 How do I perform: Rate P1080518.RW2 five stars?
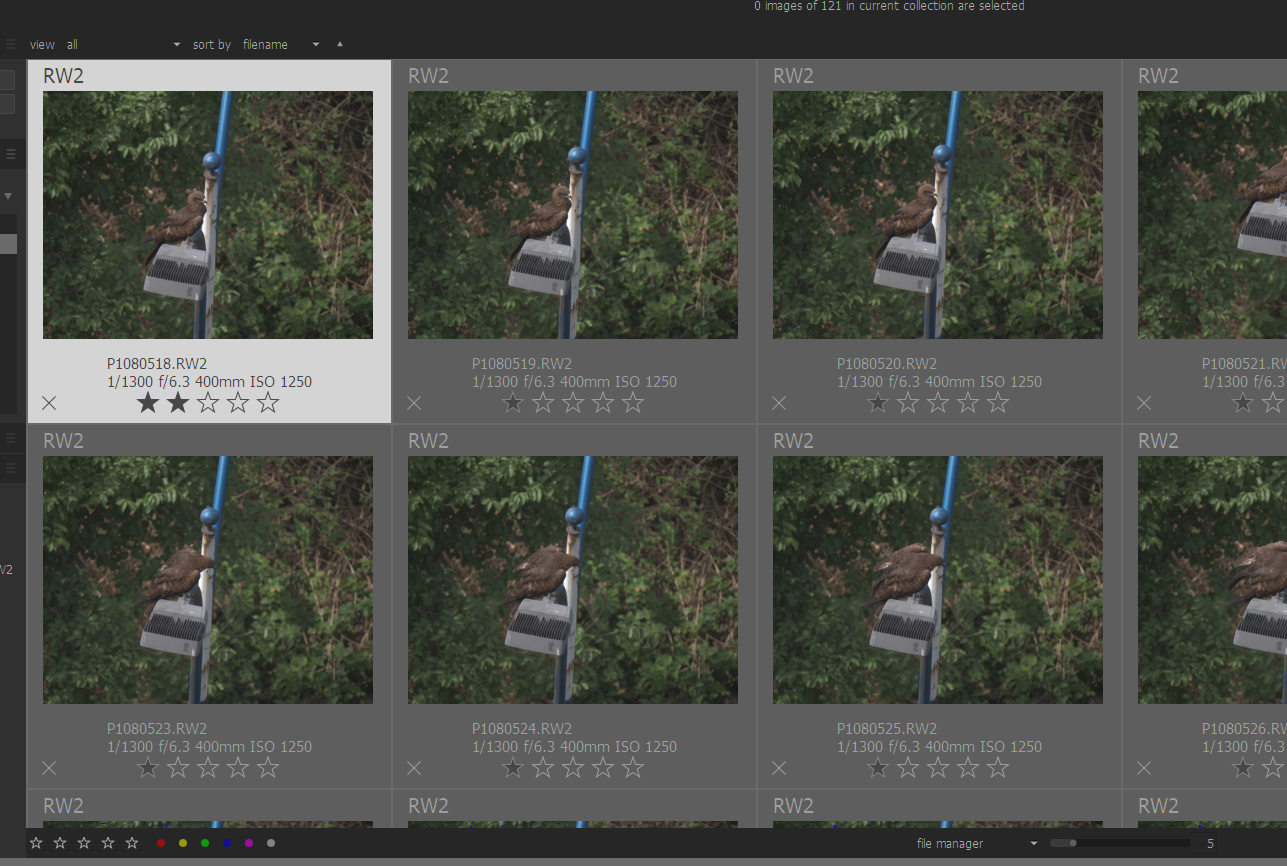[x=268, y=403]
